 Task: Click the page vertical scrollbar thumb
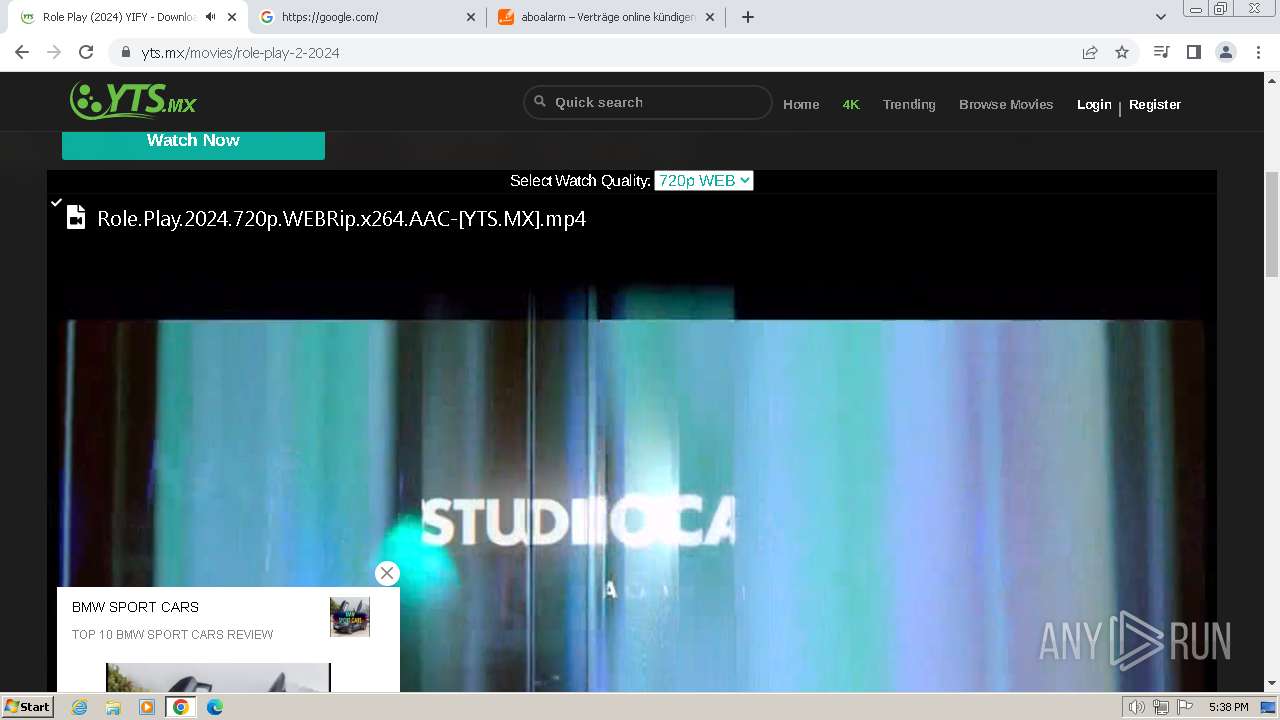[1272, 223]
